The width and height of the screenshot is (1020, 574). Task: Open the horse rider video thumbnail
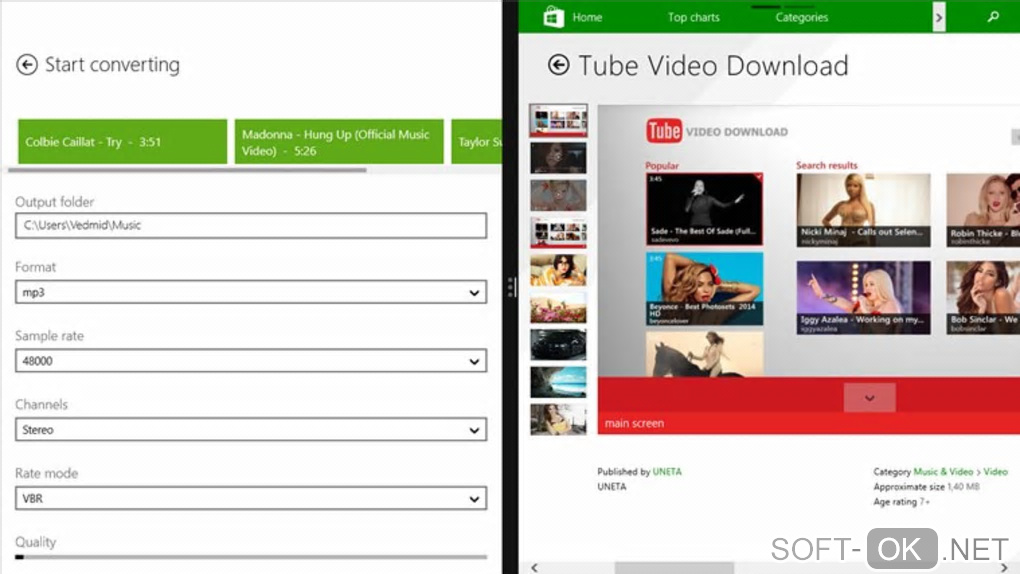click(704, 355)
